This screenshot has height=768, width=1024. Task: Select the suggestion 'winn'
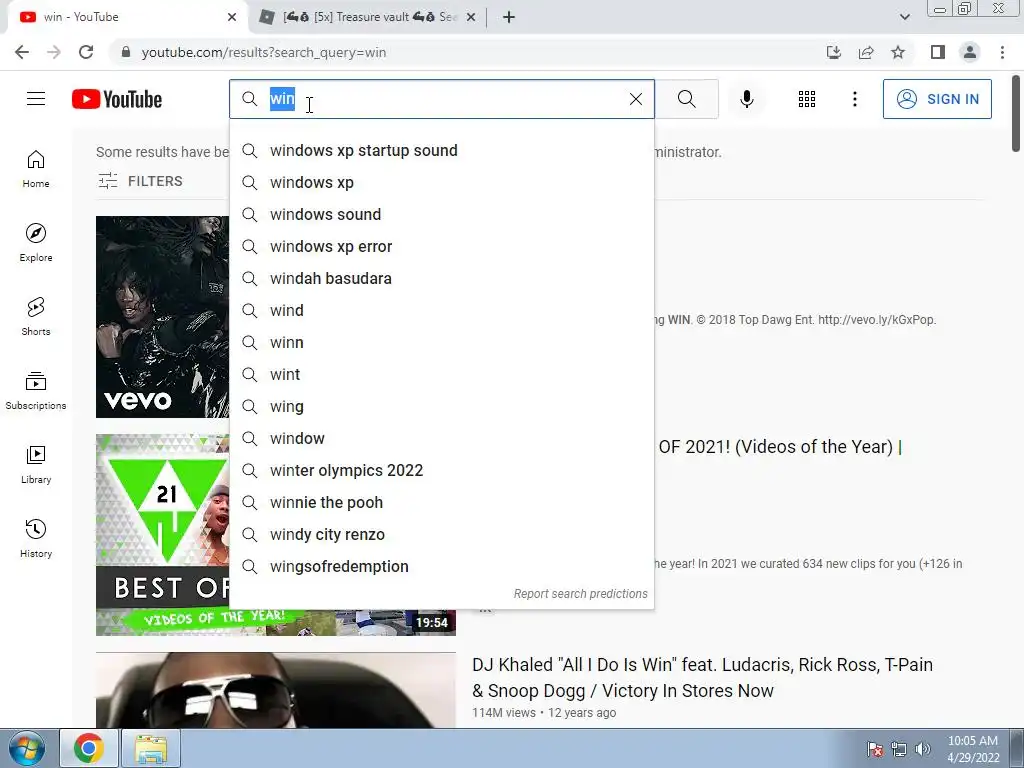pyautogui.click(x=441, y=342)
